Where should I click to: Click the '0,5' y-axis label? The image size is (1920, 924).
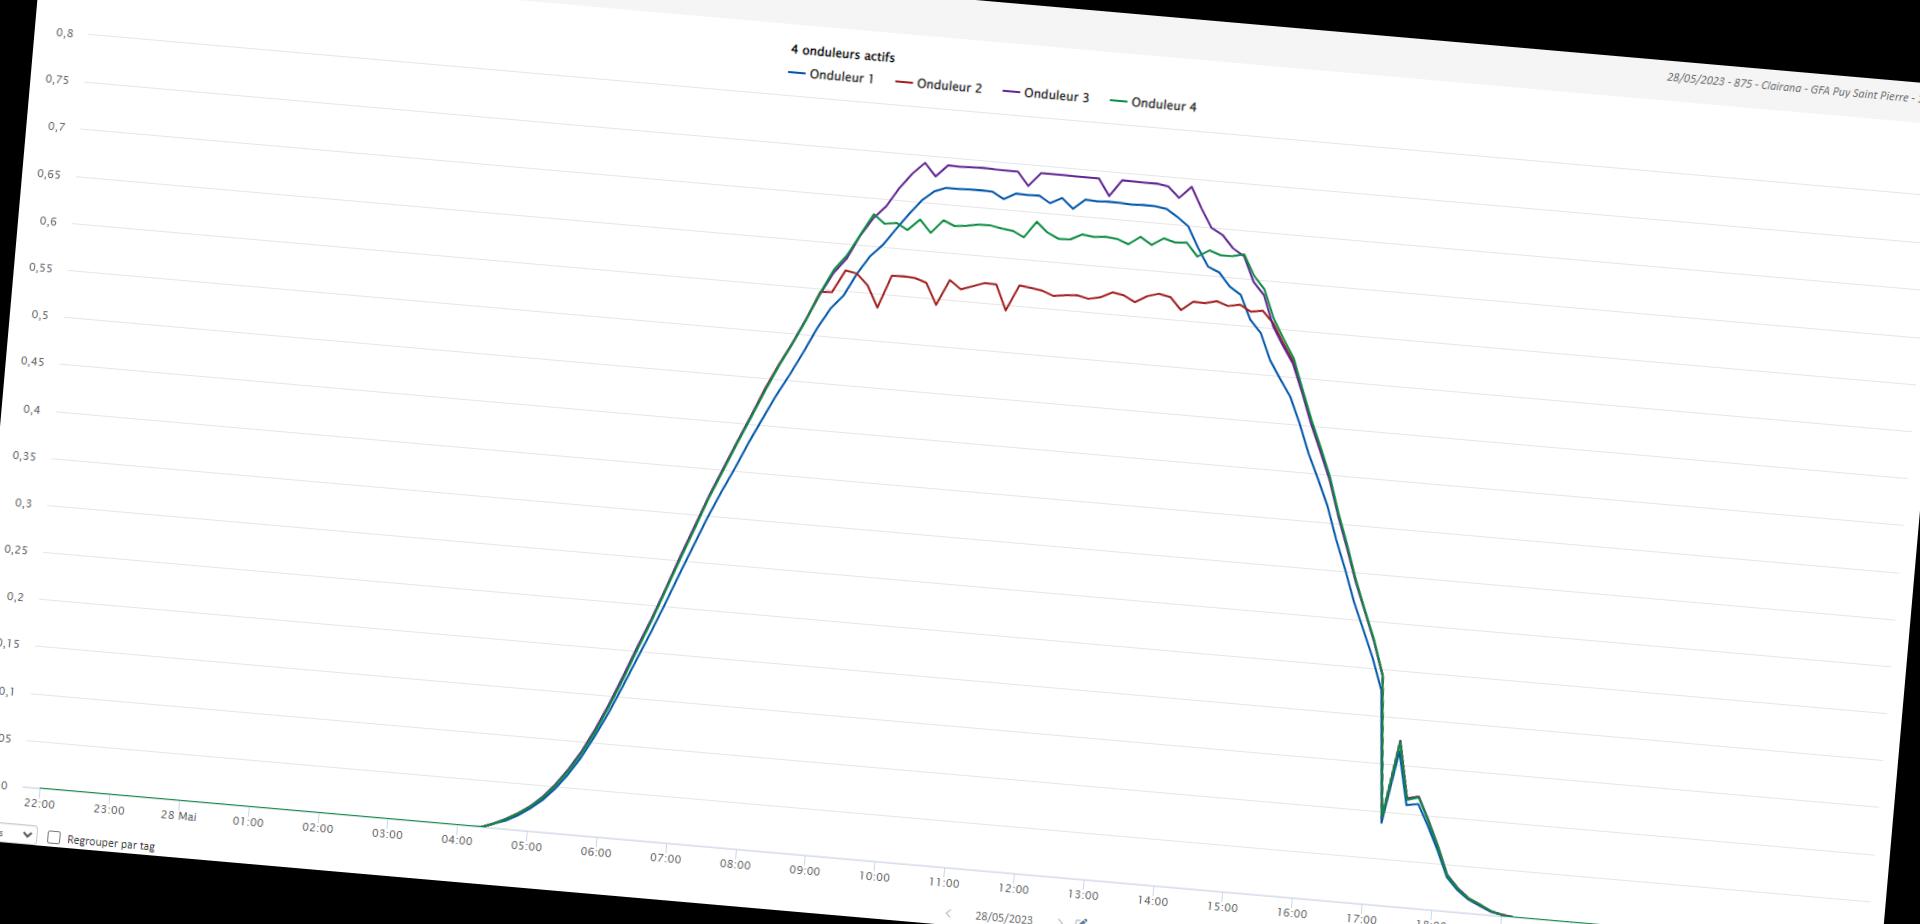[x=40, y=315]
